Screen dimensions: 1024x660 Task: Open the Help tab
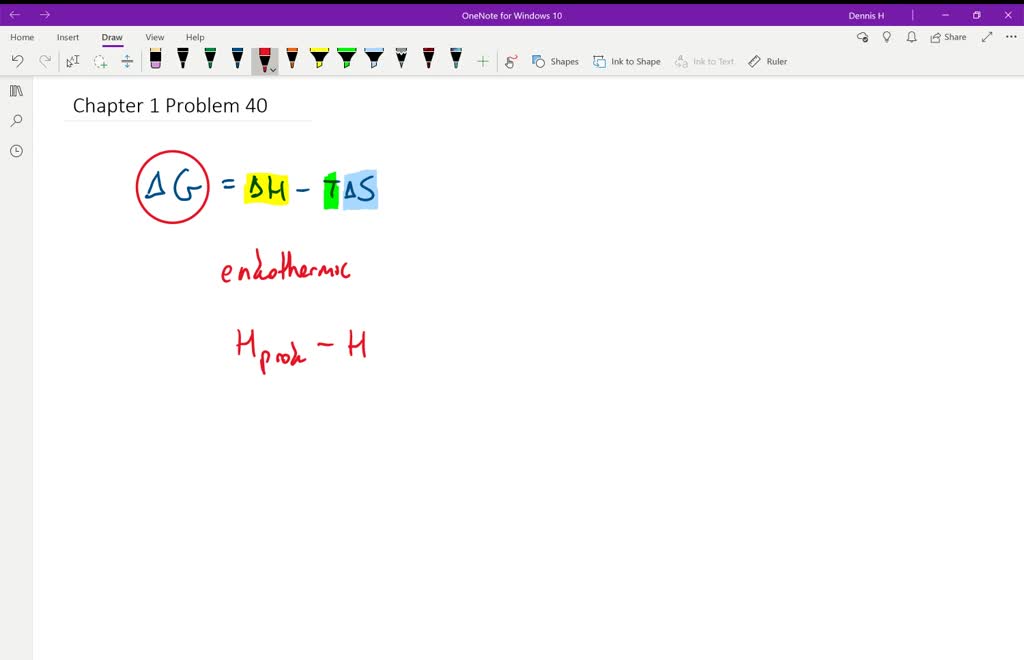(x=195, y=37)
